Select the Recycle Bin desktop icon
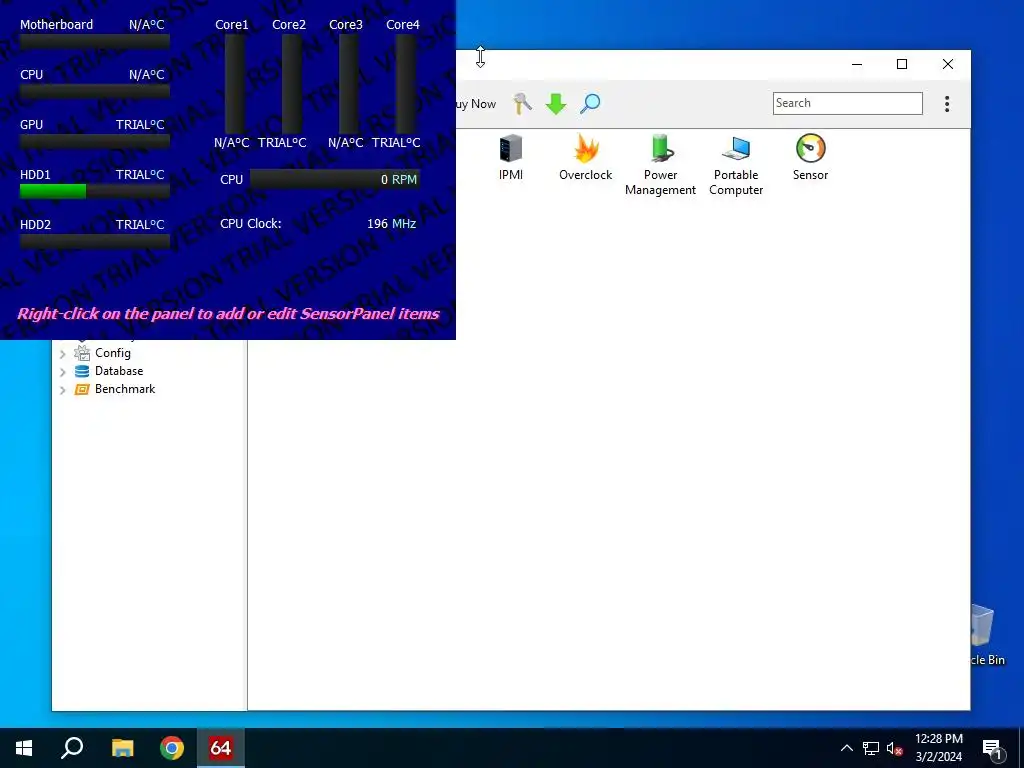 pyautogui.click(x=985, y=633)
